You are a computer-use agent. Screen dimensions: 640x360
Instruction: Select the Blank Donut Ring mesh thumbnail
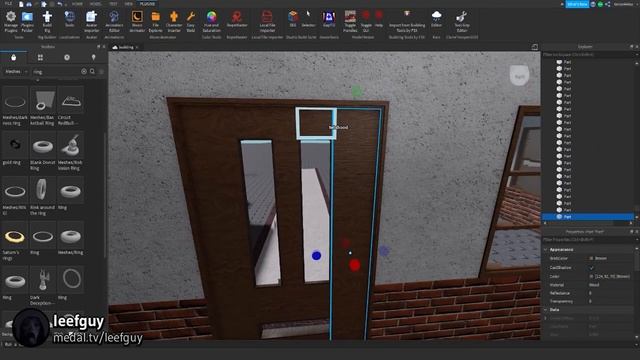[x=42, y=145]
